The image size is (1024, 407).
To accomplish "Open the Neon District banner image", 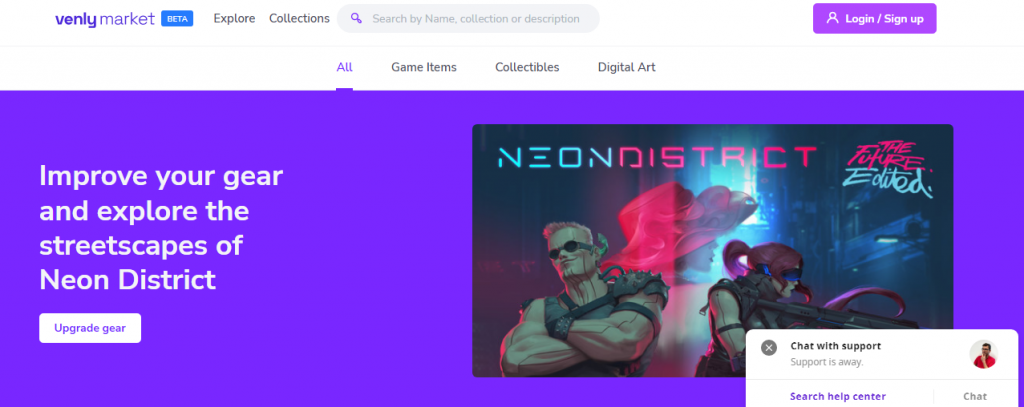I will pyautogui.click(x=712, y=251).
